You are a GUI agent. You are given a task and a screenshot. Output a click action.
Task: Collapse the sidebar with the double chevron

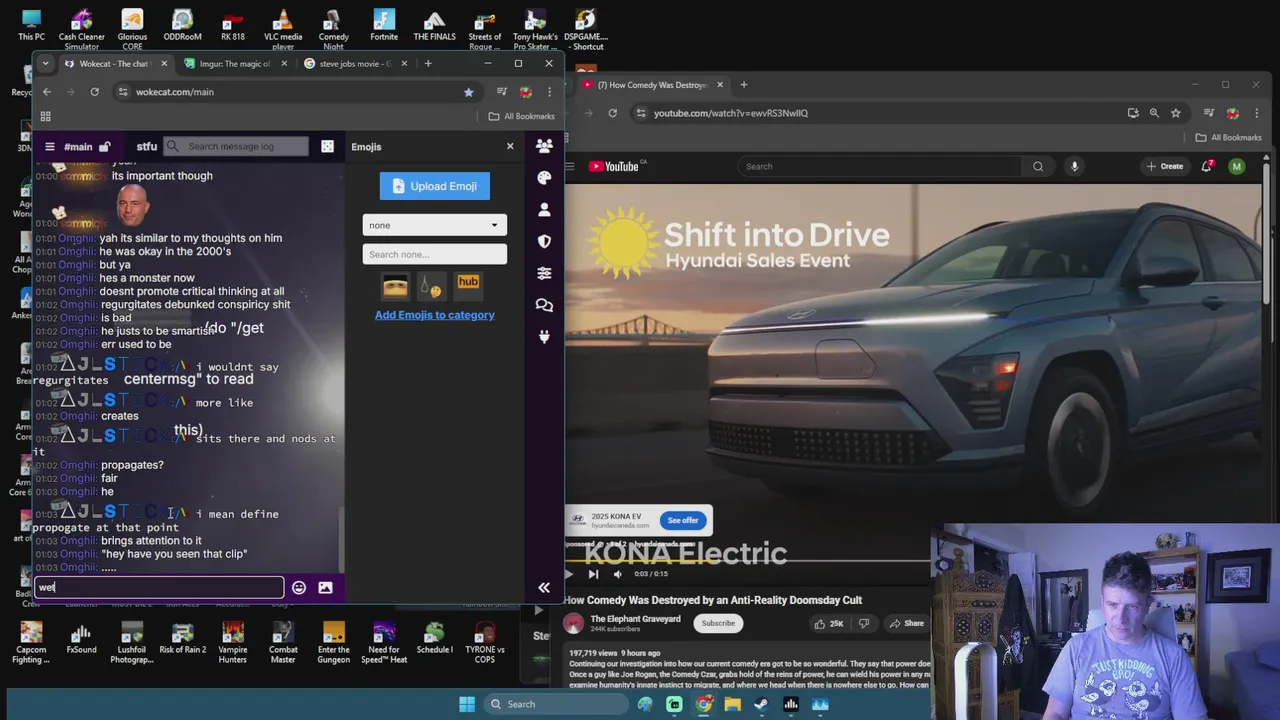[x=544, y=588]
